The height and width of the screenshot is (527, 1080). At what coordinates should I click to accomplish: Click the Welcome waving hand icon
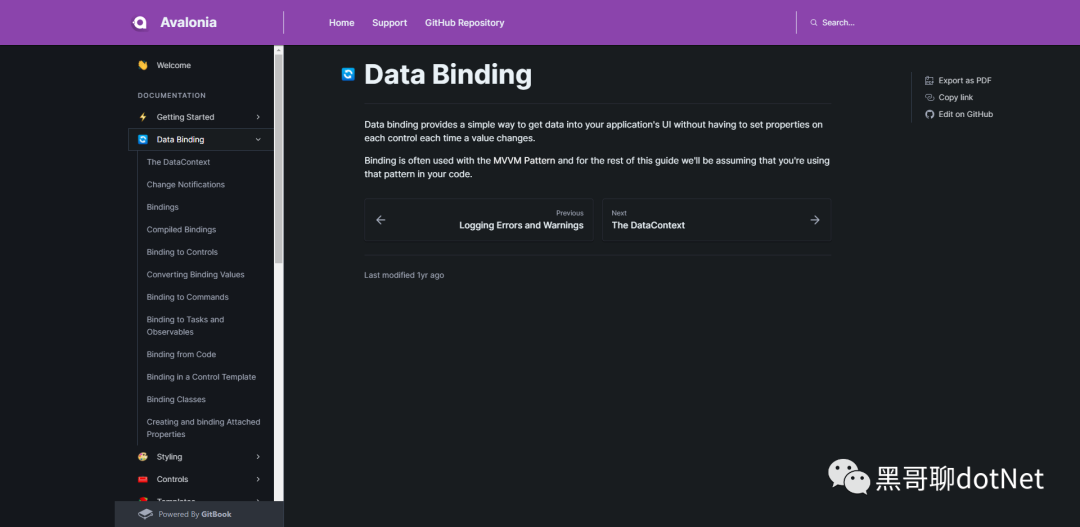pyautogui.click(x=143, y=65)
